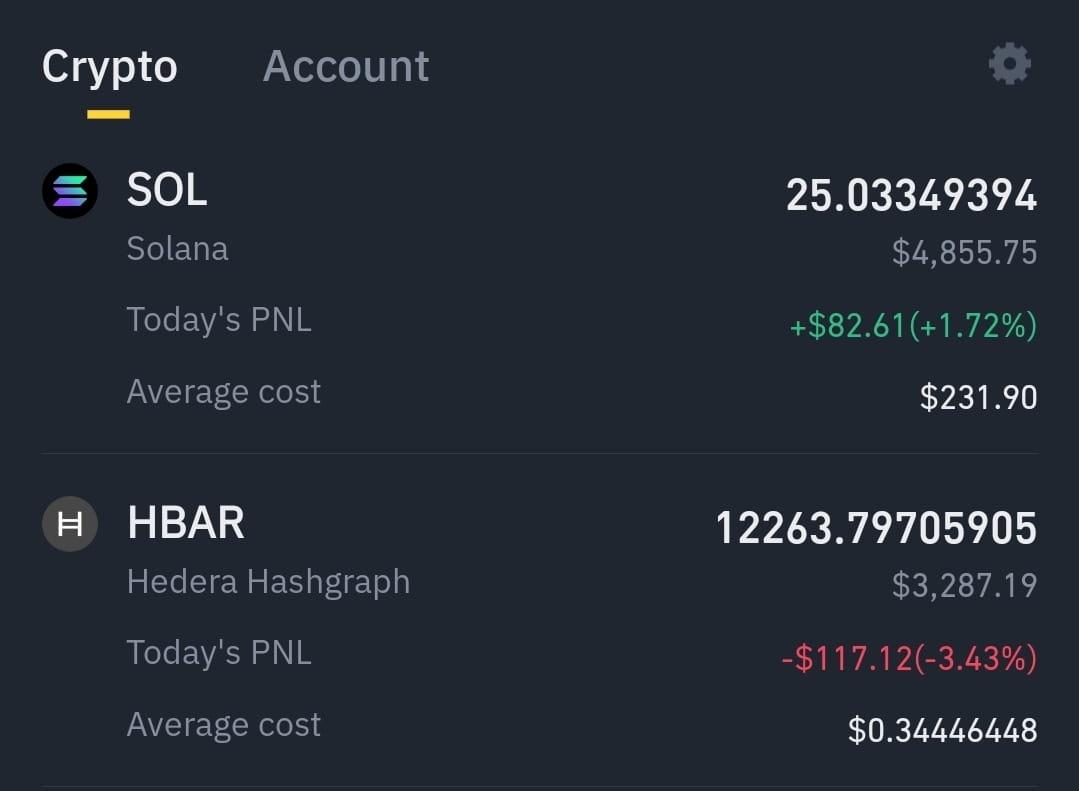Switch to the Account tab
Image resolution: width=1079 pixels, height=791 pixels.
click(x=346, y=66)
